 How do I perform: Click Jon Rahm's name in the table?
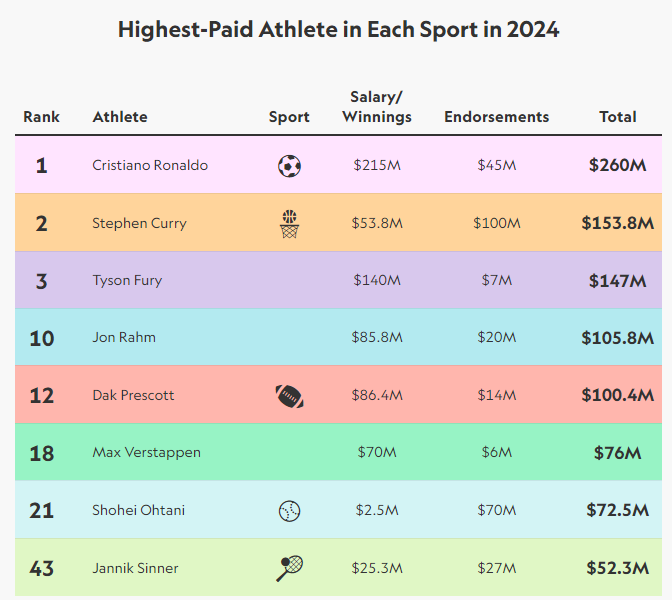[124, 338]
